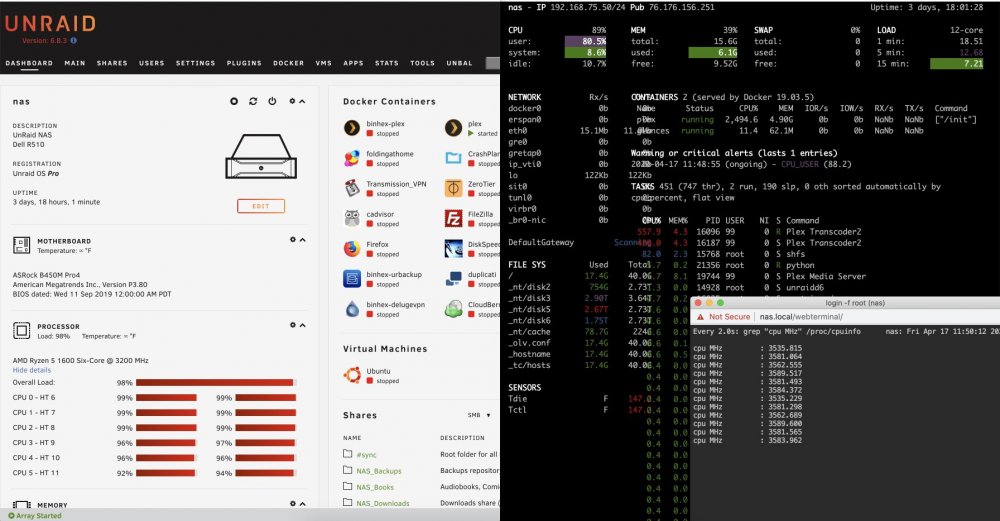Open the Shares tab in navigation
Viewport: 1000px width, 521px height.
[112, 63]
